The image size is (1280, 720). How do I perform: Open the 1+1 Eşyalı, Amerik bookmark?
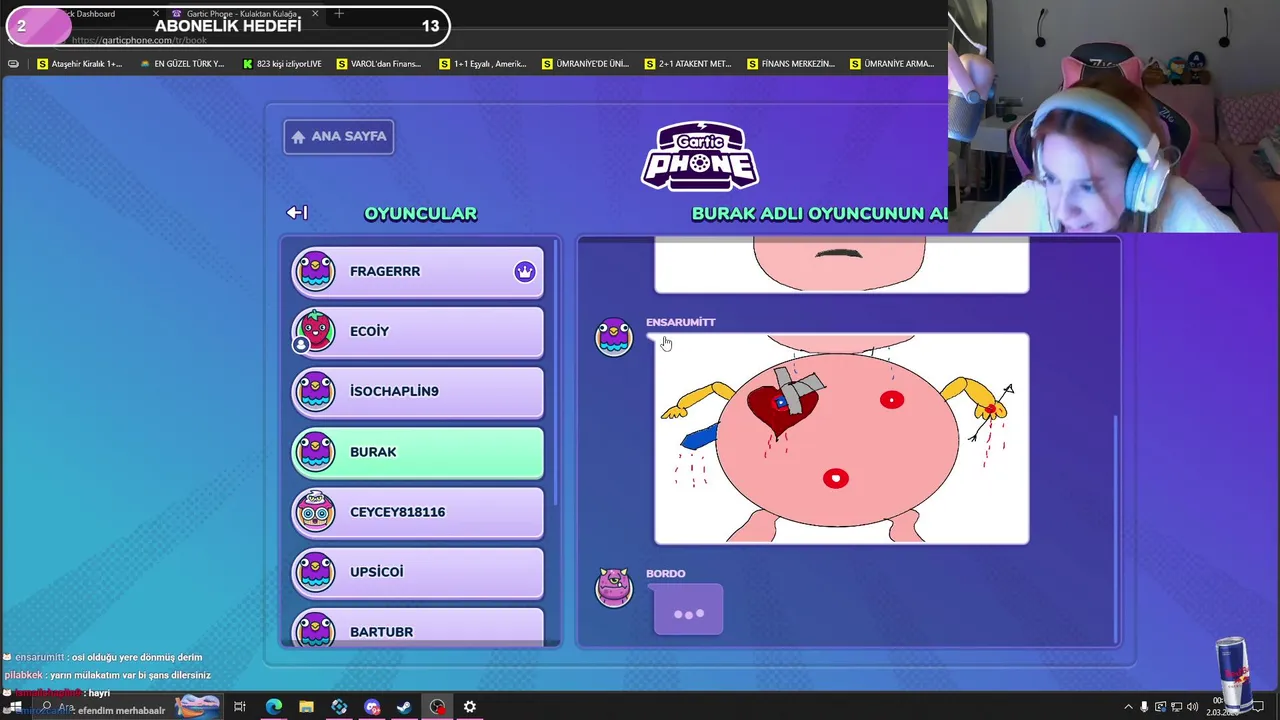coord(483,64)
